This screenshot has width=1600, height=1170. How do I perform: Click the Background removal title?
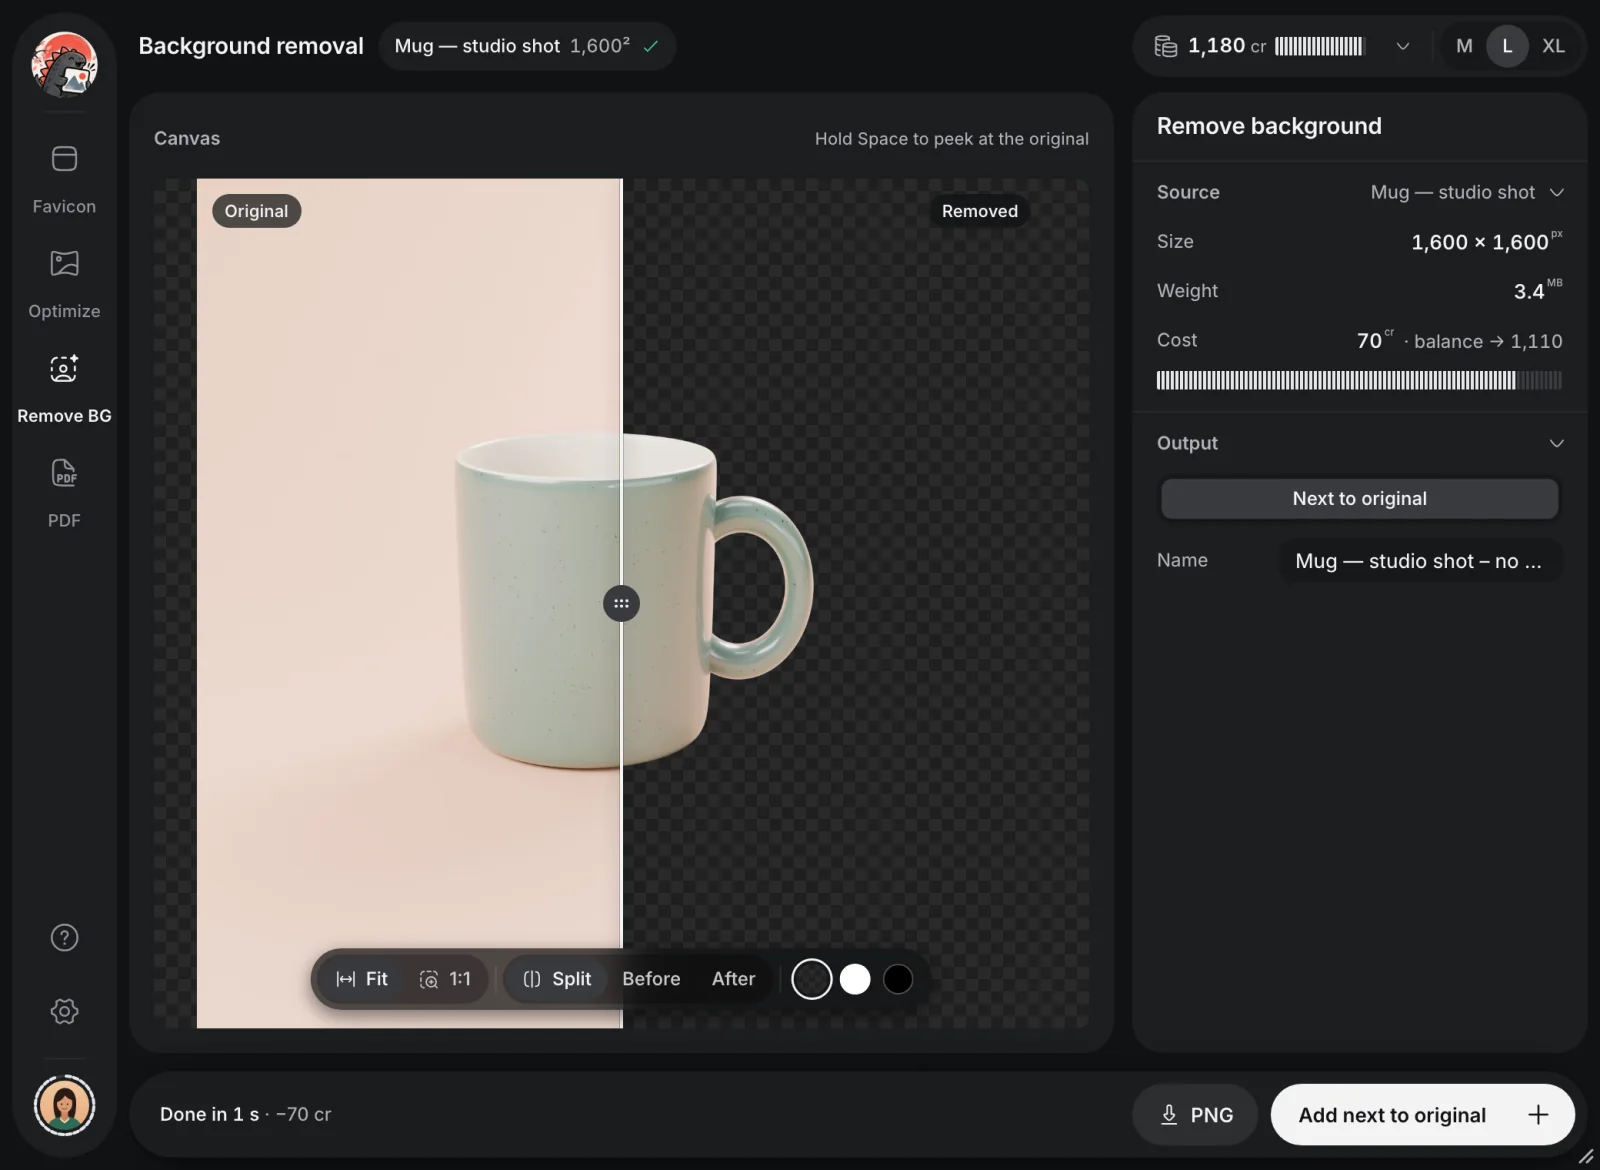[x=251, y=46]
